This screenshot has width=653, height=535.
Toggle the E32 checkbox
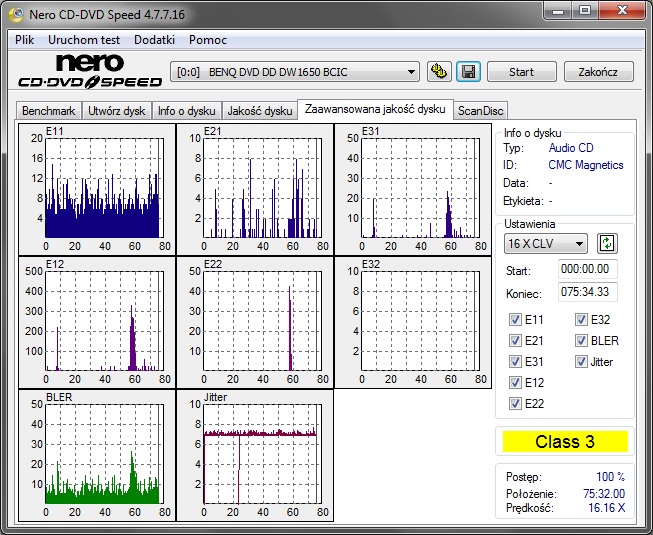coord(581,320)
